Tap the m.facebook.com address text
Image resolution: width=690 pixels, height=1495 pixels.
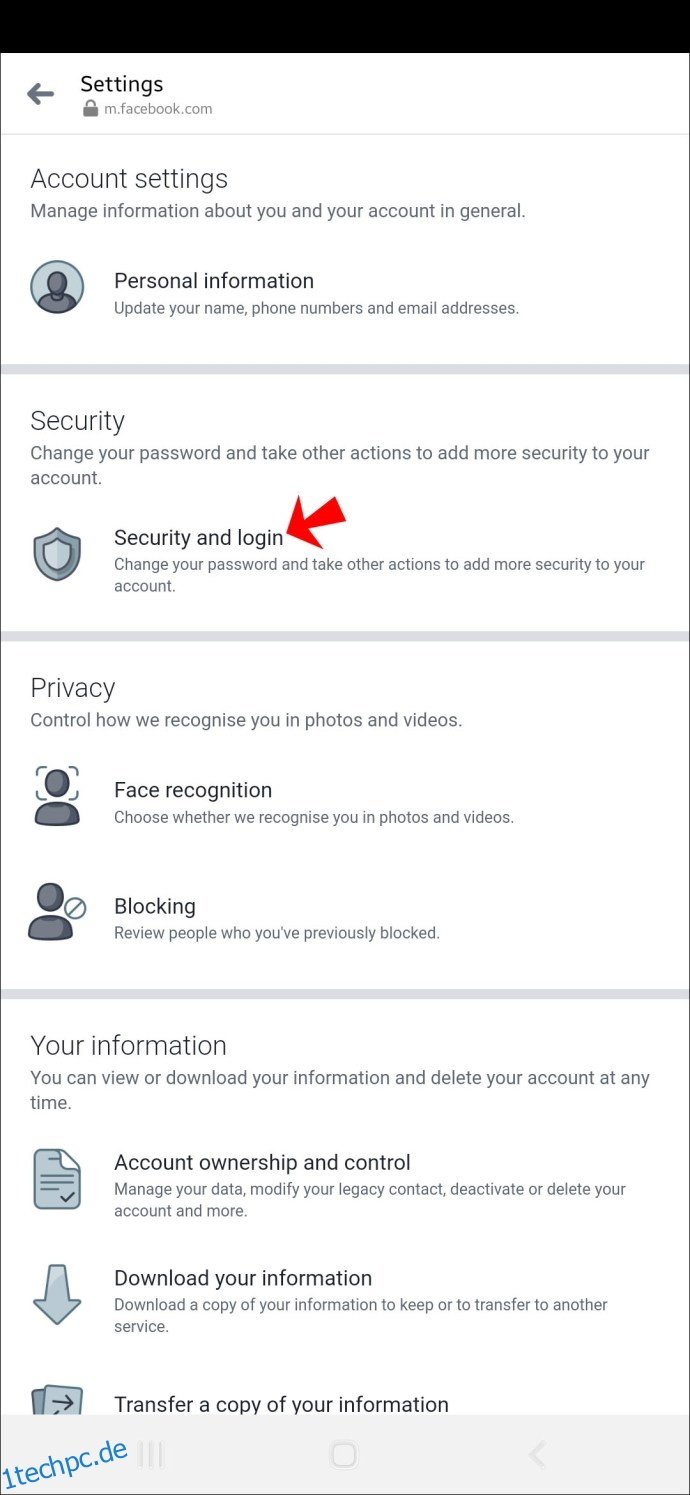(158, 109)
